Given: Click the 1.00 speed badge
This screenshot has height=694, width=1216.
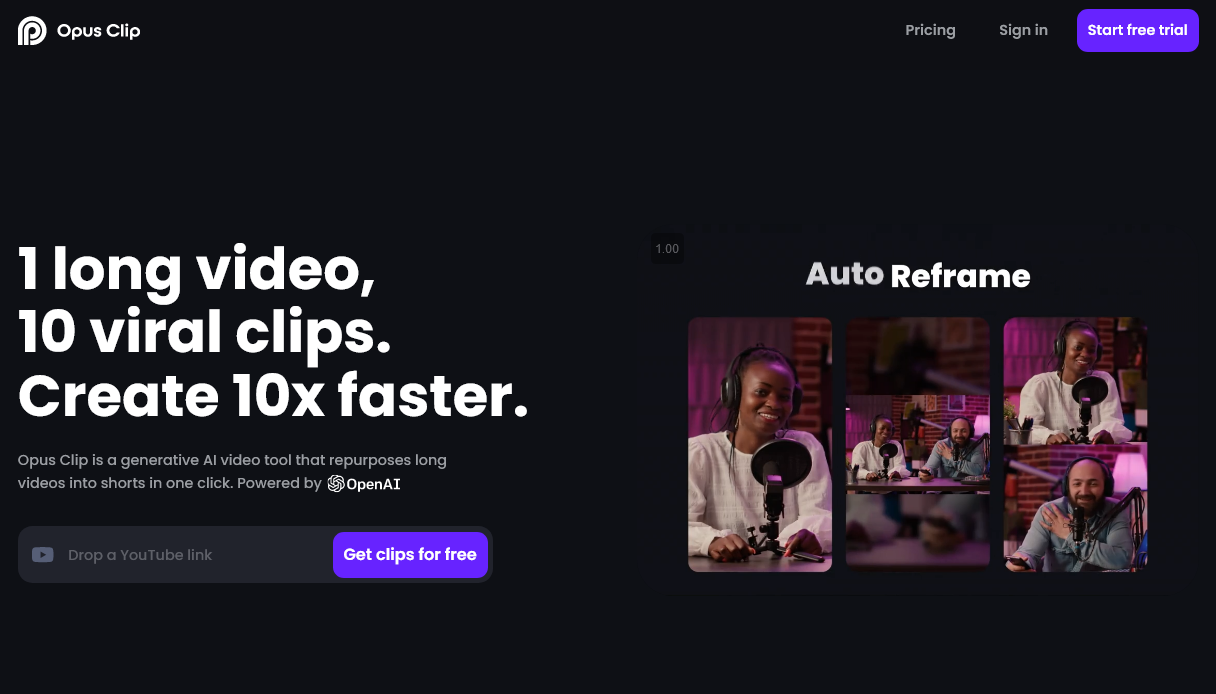Looking at the screenshot, I should point(667,249).
